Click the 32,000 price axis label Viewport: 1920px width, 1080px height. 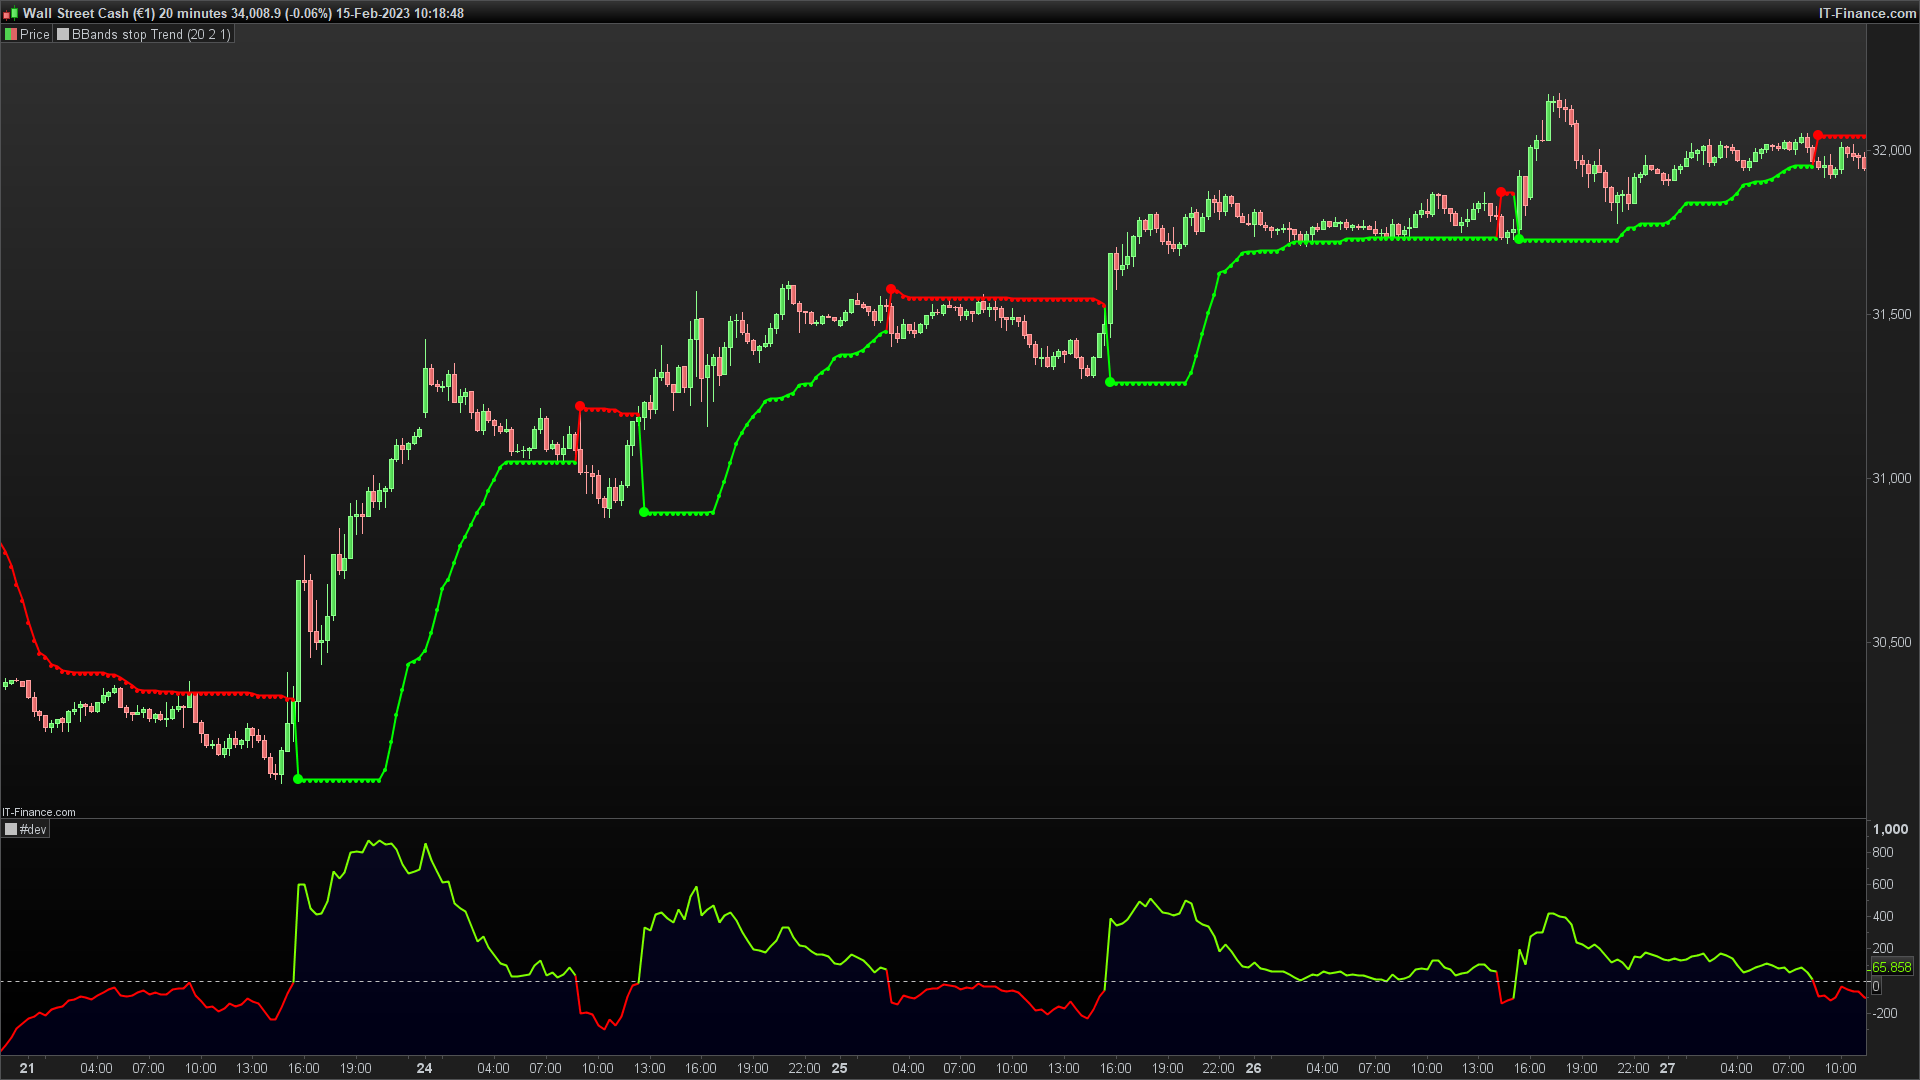tap(1891, 150)
